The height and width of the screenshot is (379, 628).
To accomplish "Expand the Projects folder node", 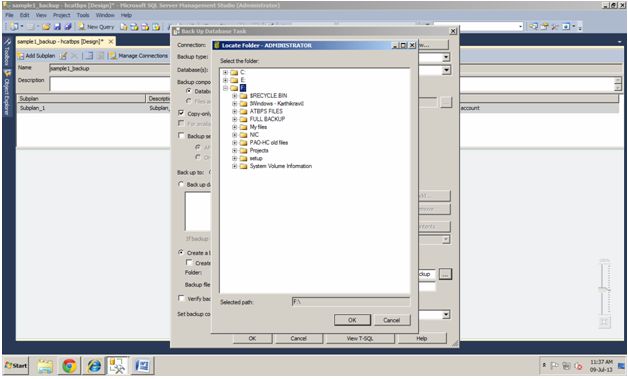I will click(235, 151).
